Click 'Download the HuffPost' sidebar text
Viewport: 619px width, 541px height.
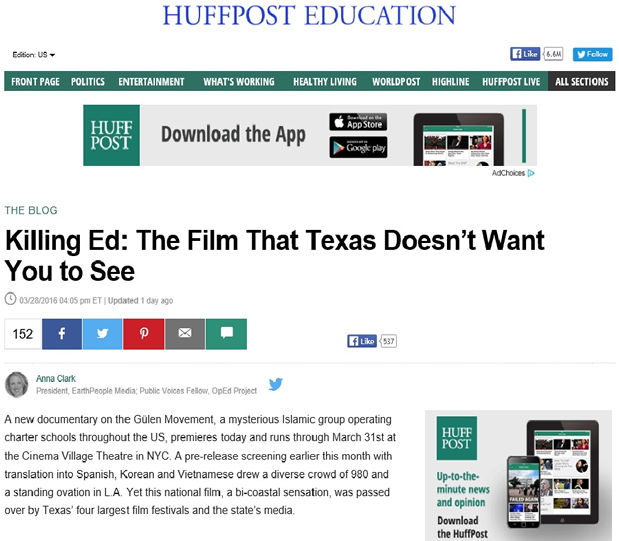[462, 527]
